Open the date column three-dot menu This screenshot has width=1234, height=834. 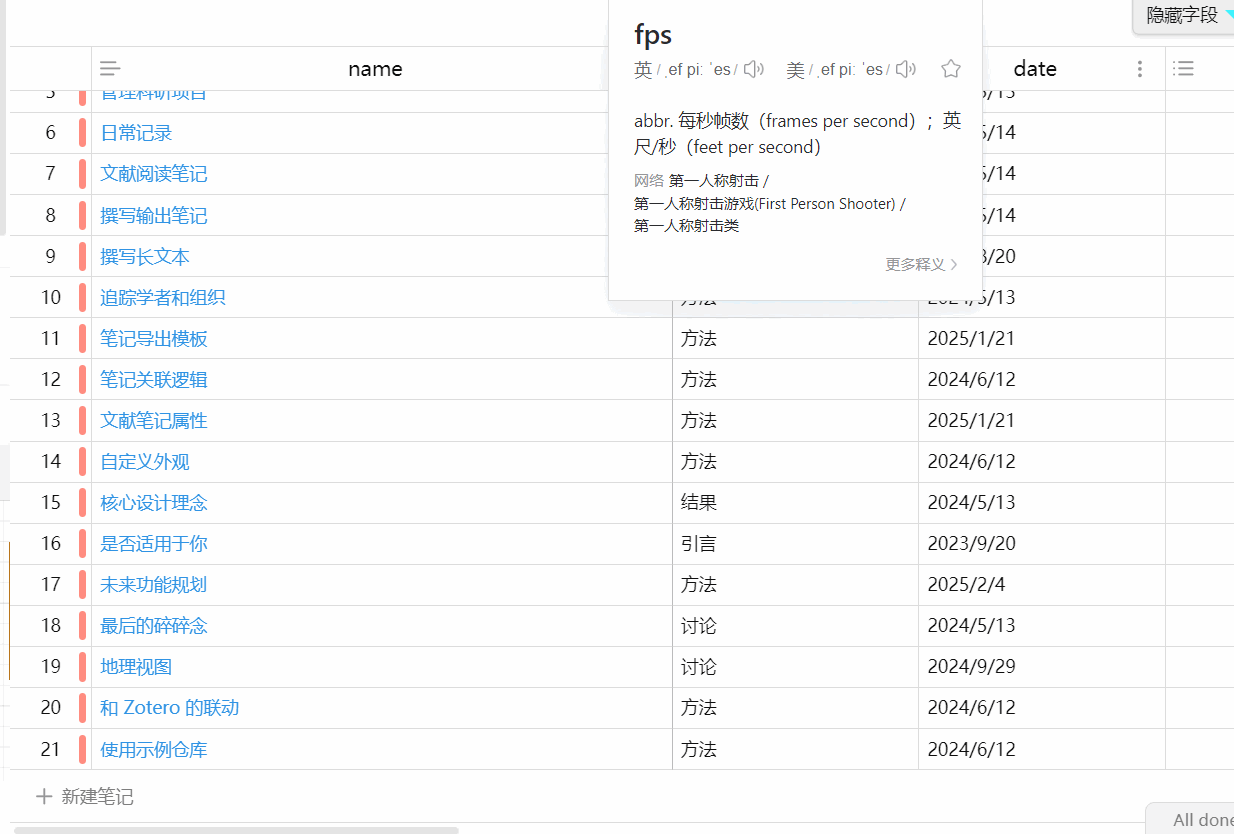tap(1140, 69)
